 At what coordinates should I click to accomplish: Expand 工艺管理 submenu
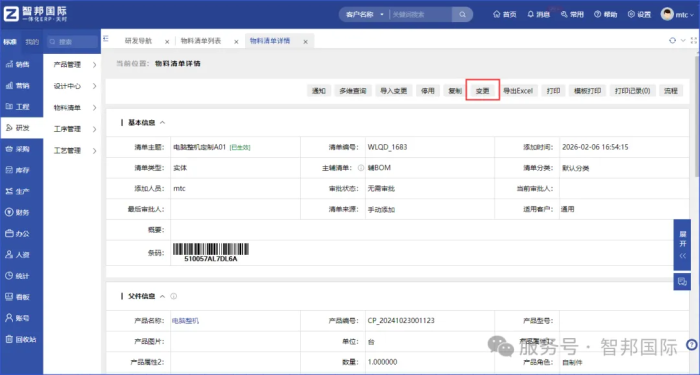75,150
